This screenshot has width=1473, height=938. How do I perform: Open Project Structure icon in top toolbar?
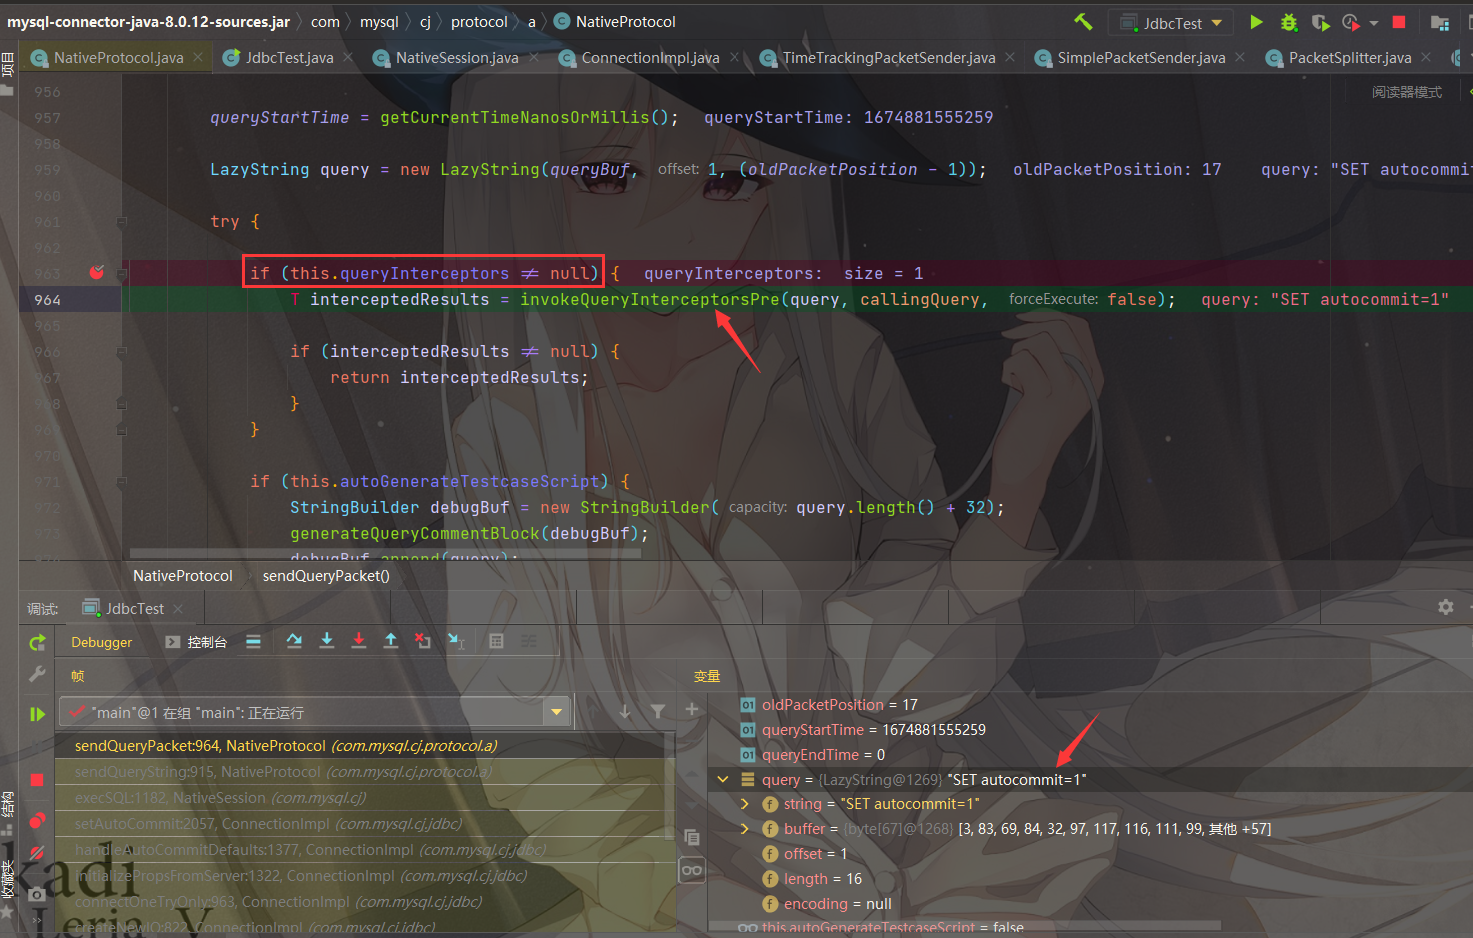tap(1440, 22)
